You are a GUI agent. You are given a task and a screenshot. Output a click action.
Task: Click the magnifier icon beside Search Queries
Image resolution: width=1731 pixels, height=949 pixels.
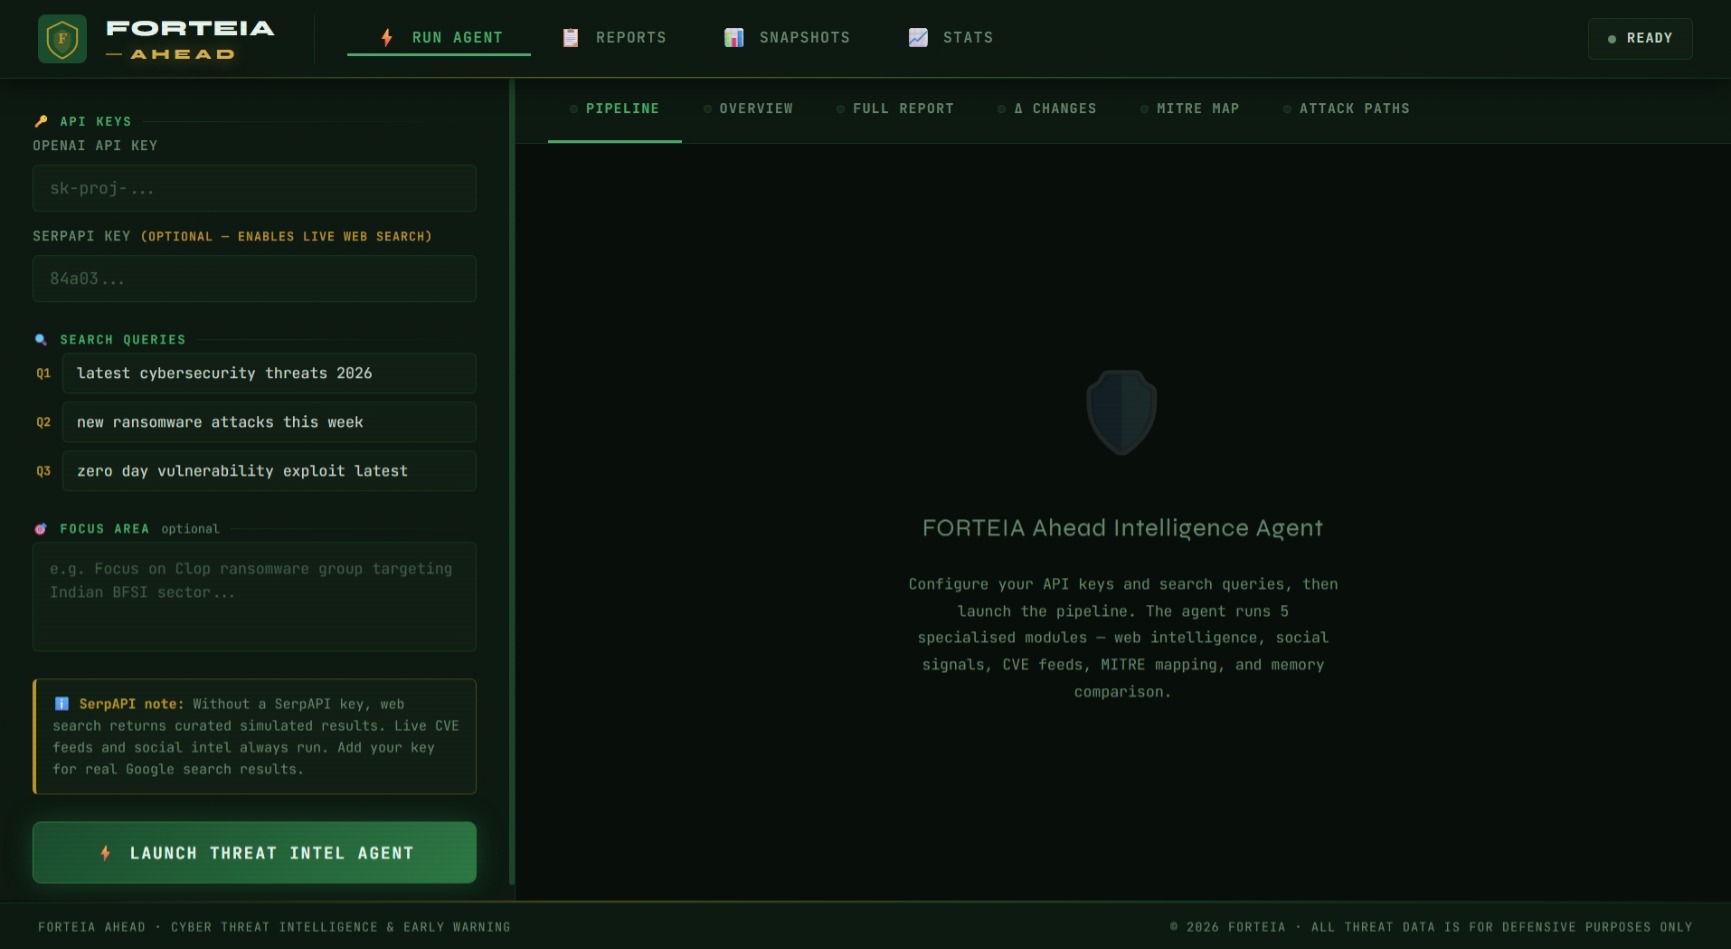coord(41,340)
